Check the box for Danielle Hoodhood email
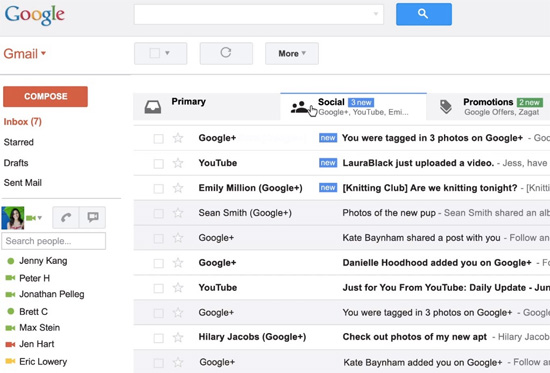Viewport: 550px width, 373px height. click(159, 264)
